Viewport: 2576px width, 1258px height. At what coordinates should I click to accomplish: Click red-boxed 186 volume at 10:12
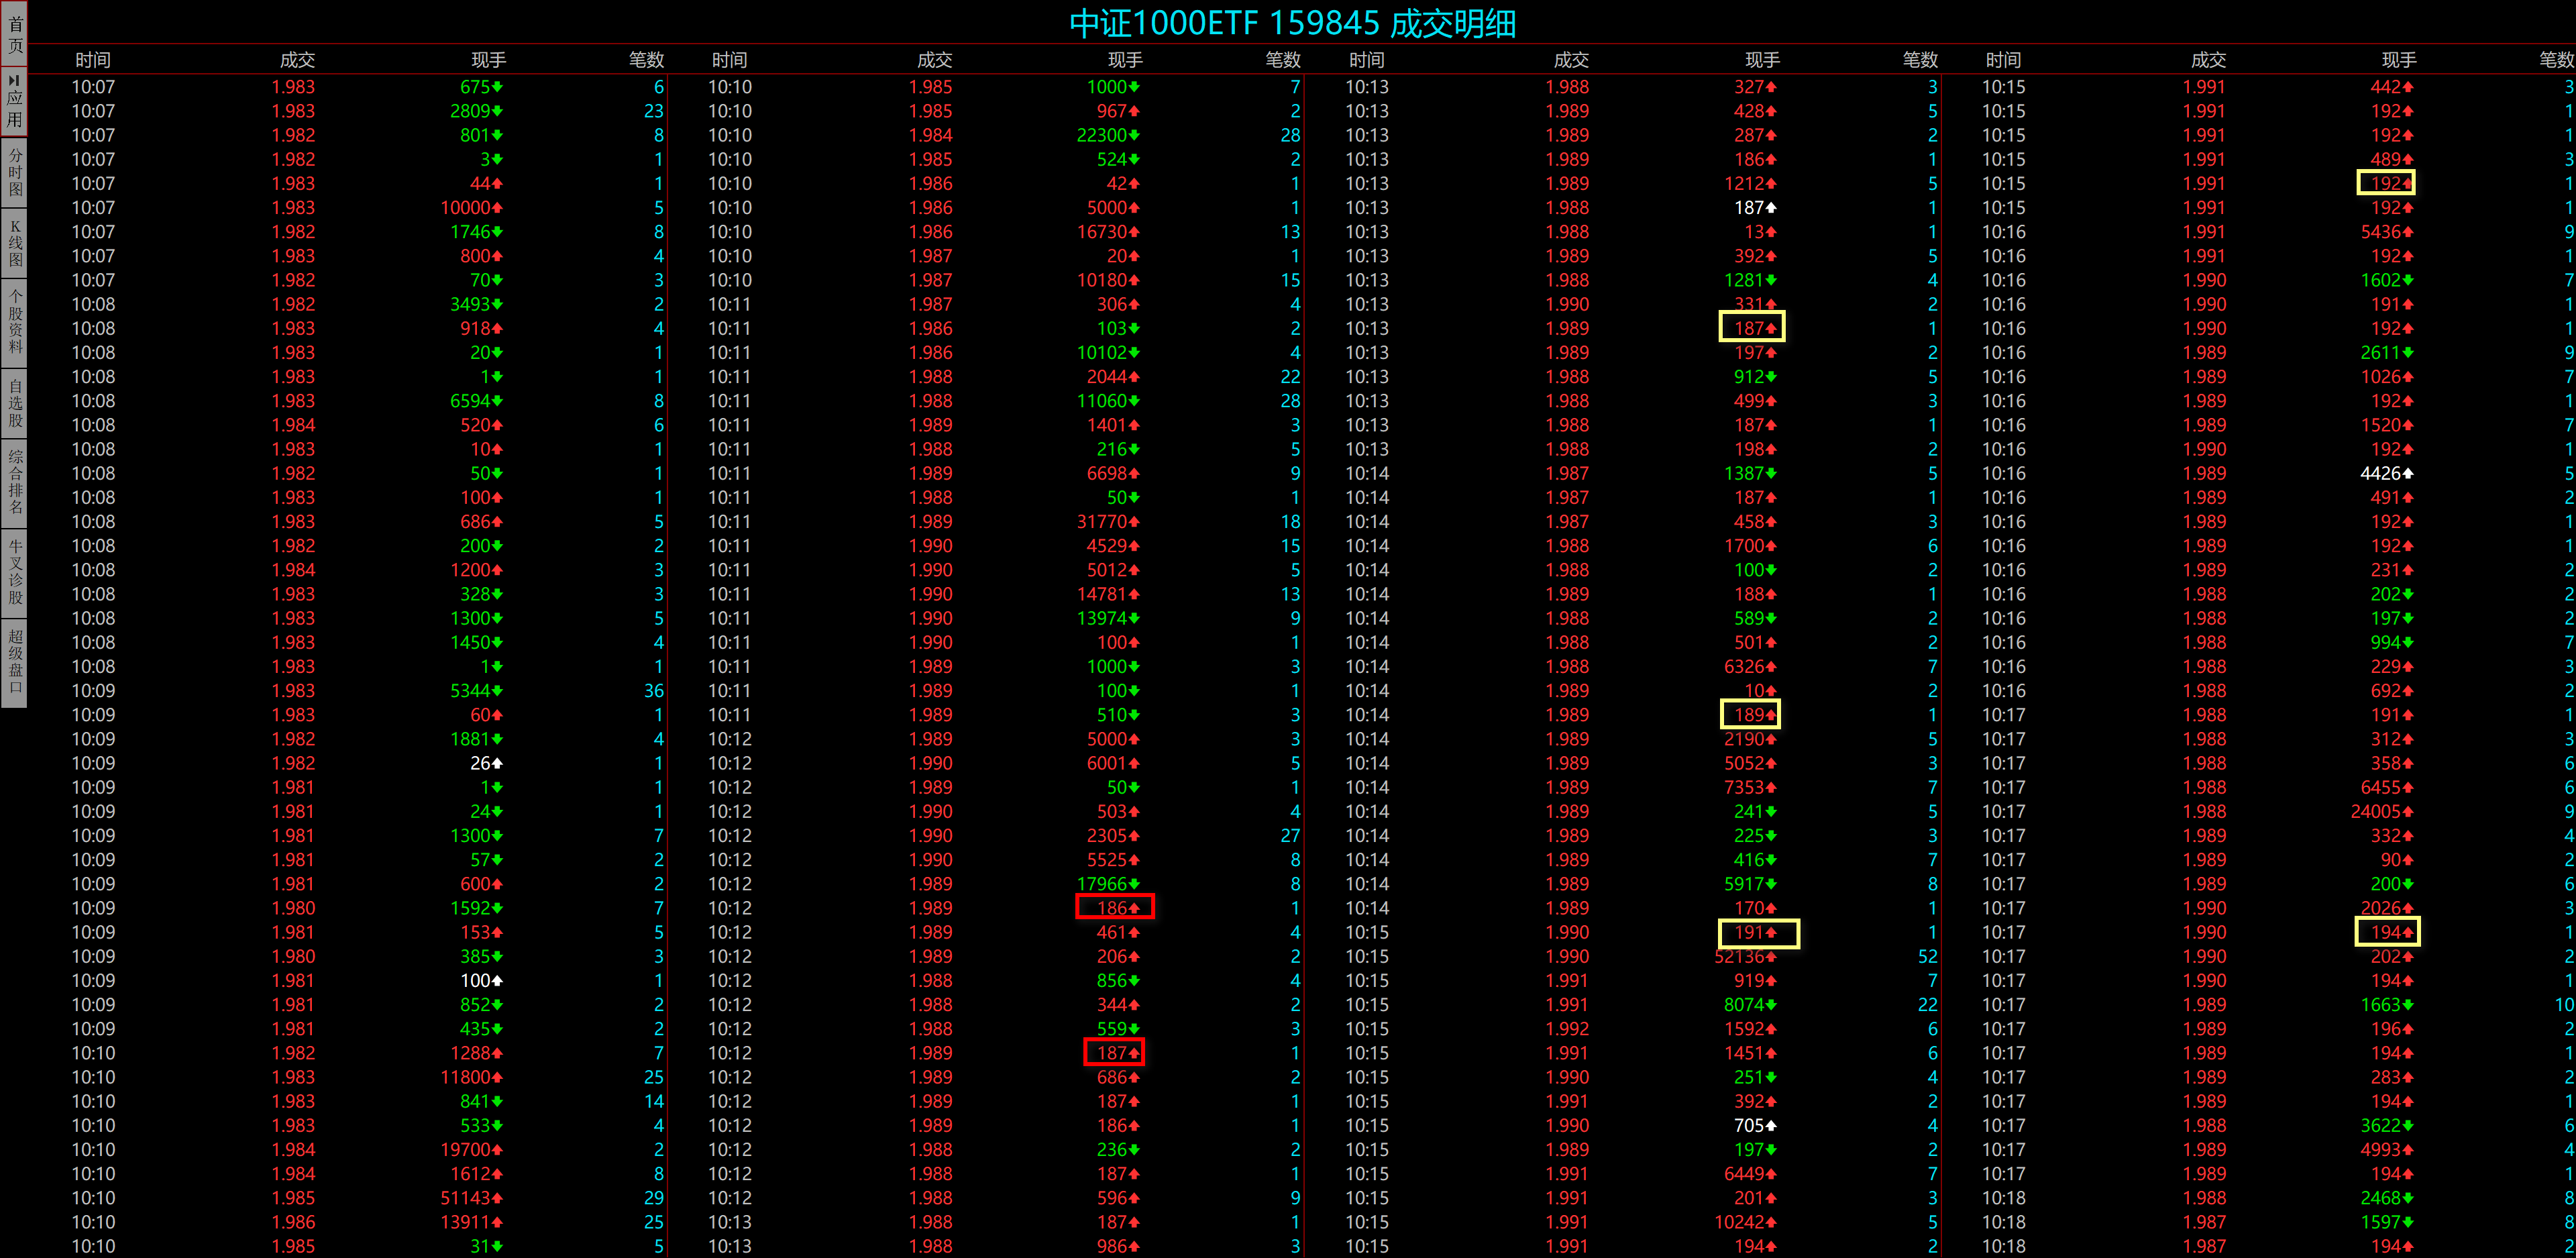(x=1114, y=907)
